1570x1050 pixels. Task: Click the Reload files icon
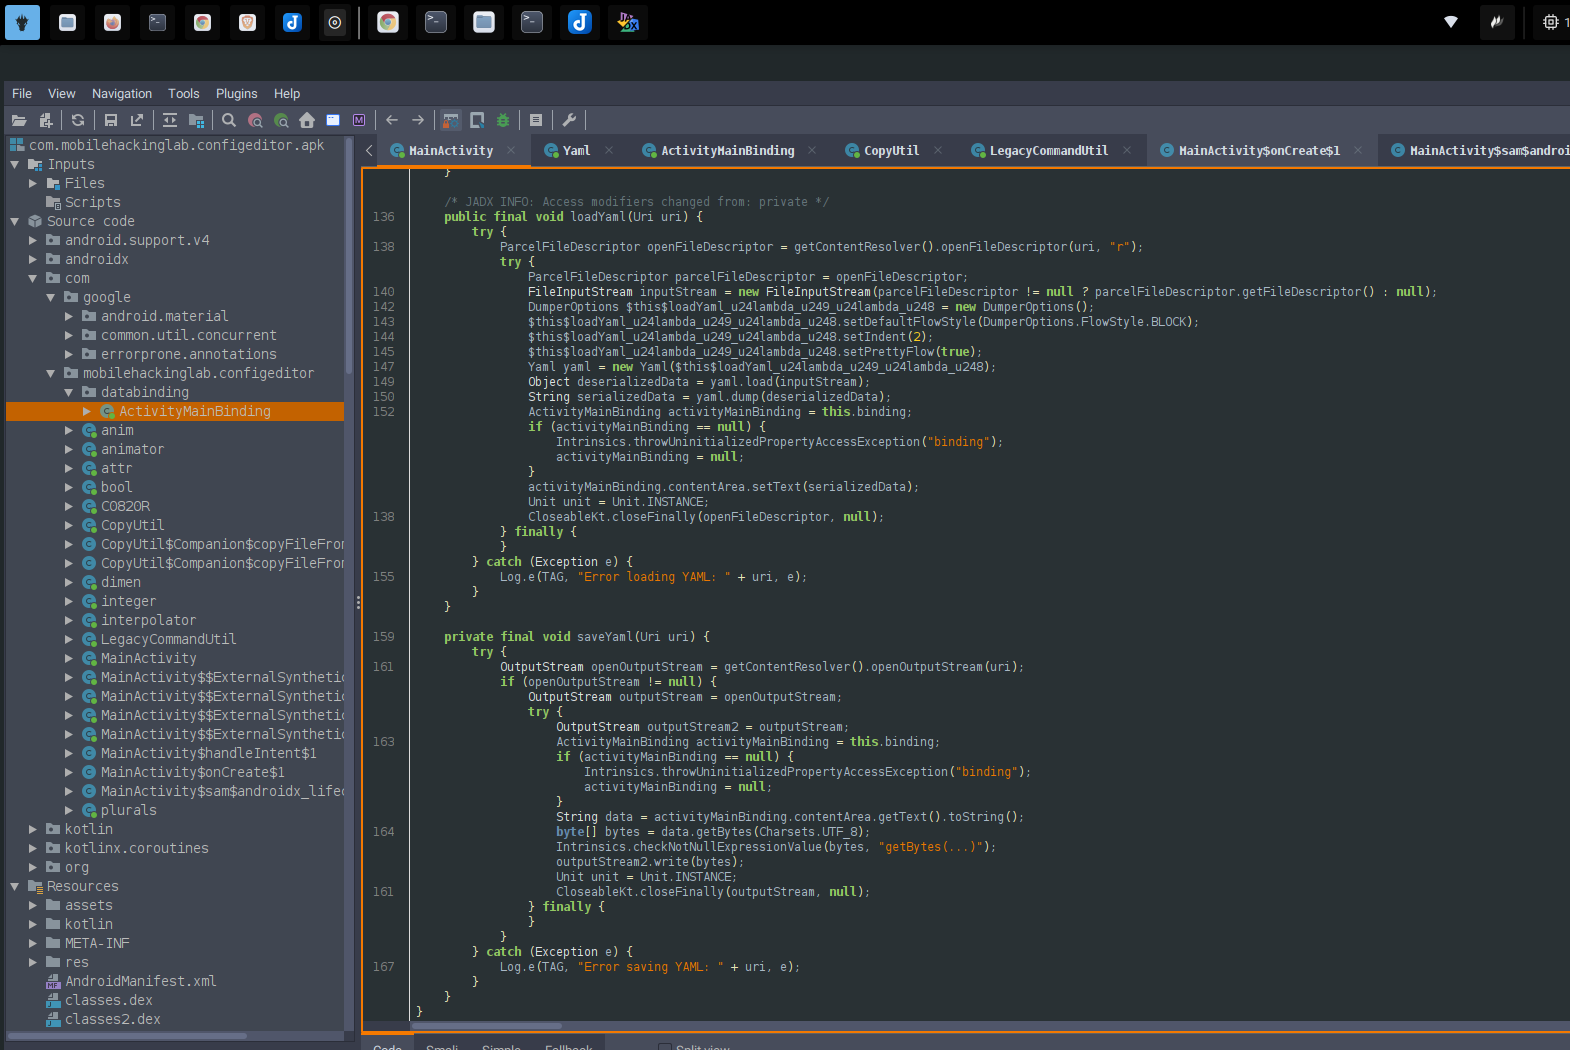click(x=78, y=120)
